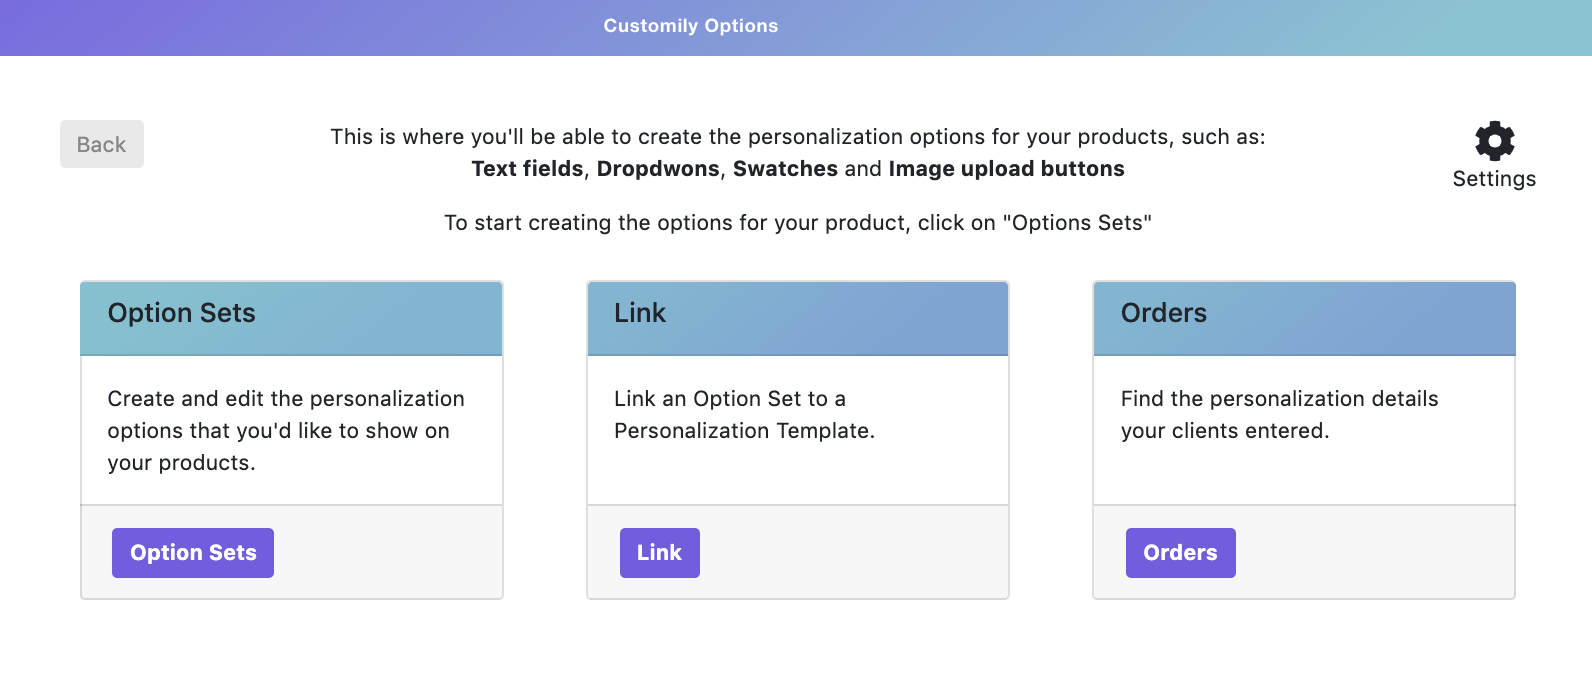The height and width of the screenshot is (698, 1592).
Task: Click the Settings label under the gear
Action: click(1494, 179)
